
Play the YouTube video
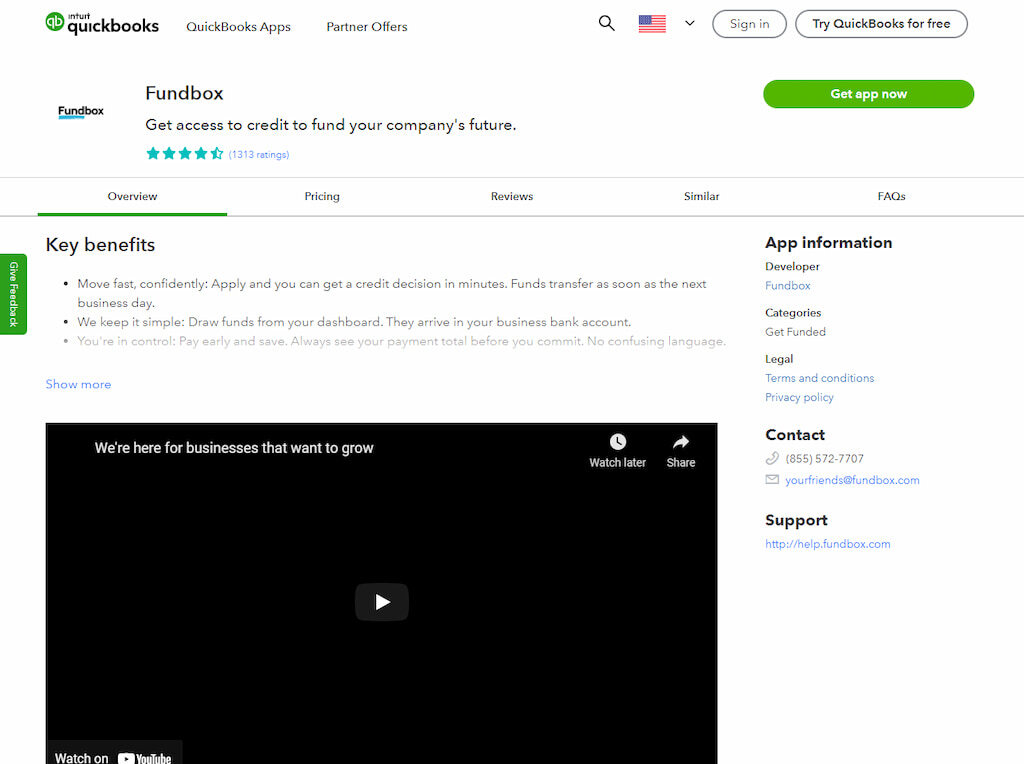[382, 601]
